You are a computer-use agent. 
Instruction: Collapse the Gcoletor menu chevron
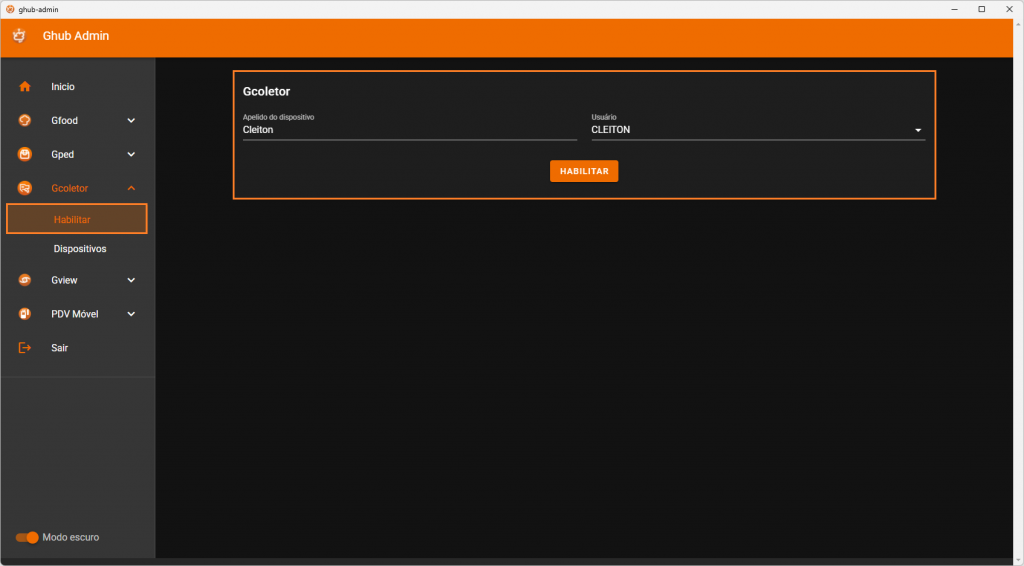coord(131,189)
